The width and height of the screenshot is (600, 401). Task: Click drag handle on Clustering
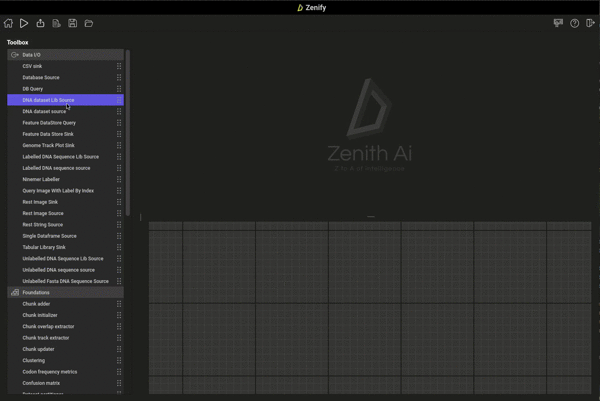pyautogui.click(x=119, y=360)
